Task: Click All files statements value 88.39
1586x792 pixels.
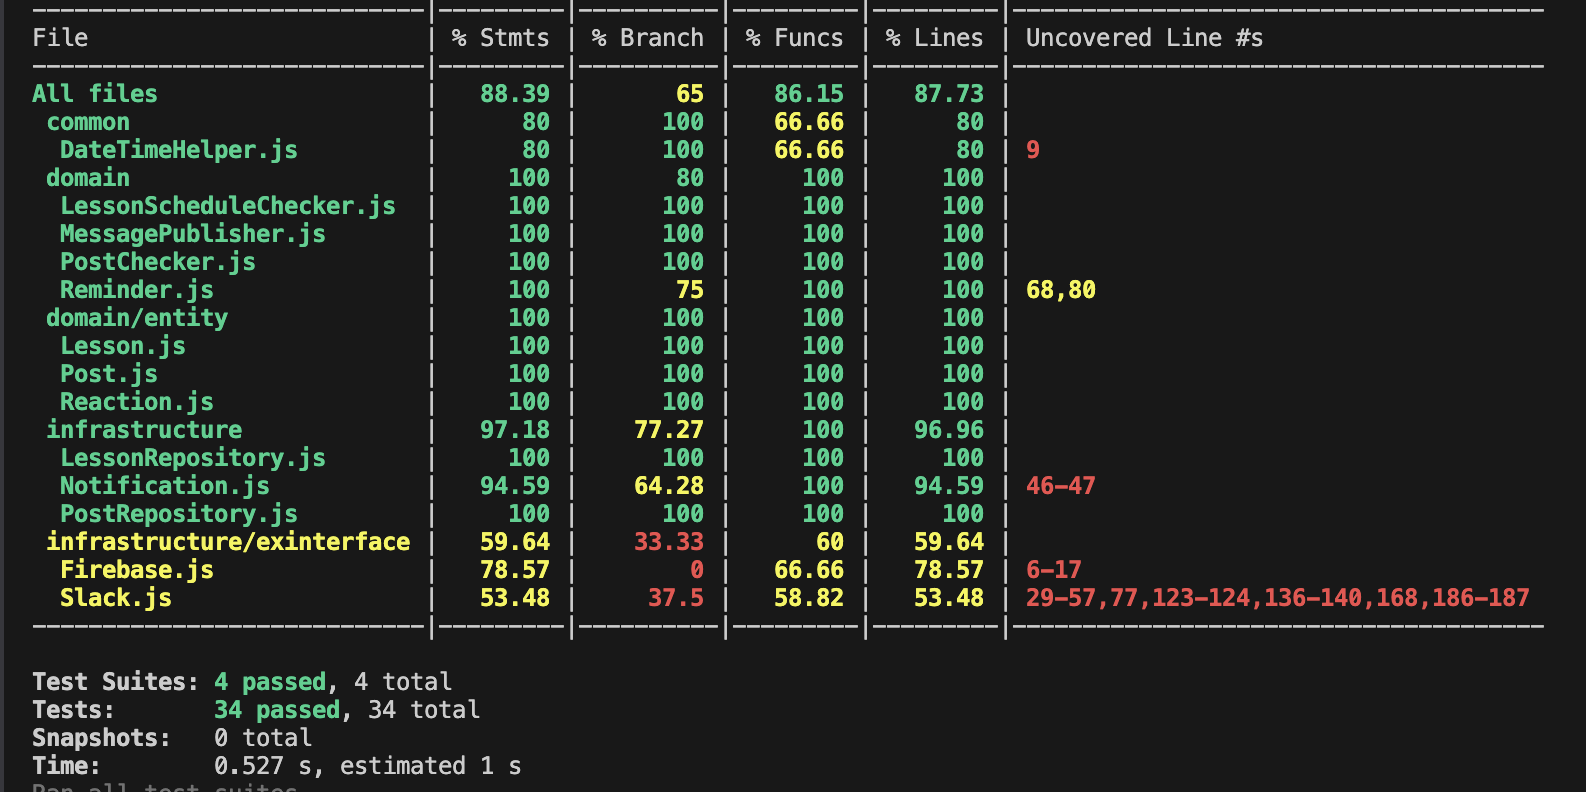Action: click(515, 94)
